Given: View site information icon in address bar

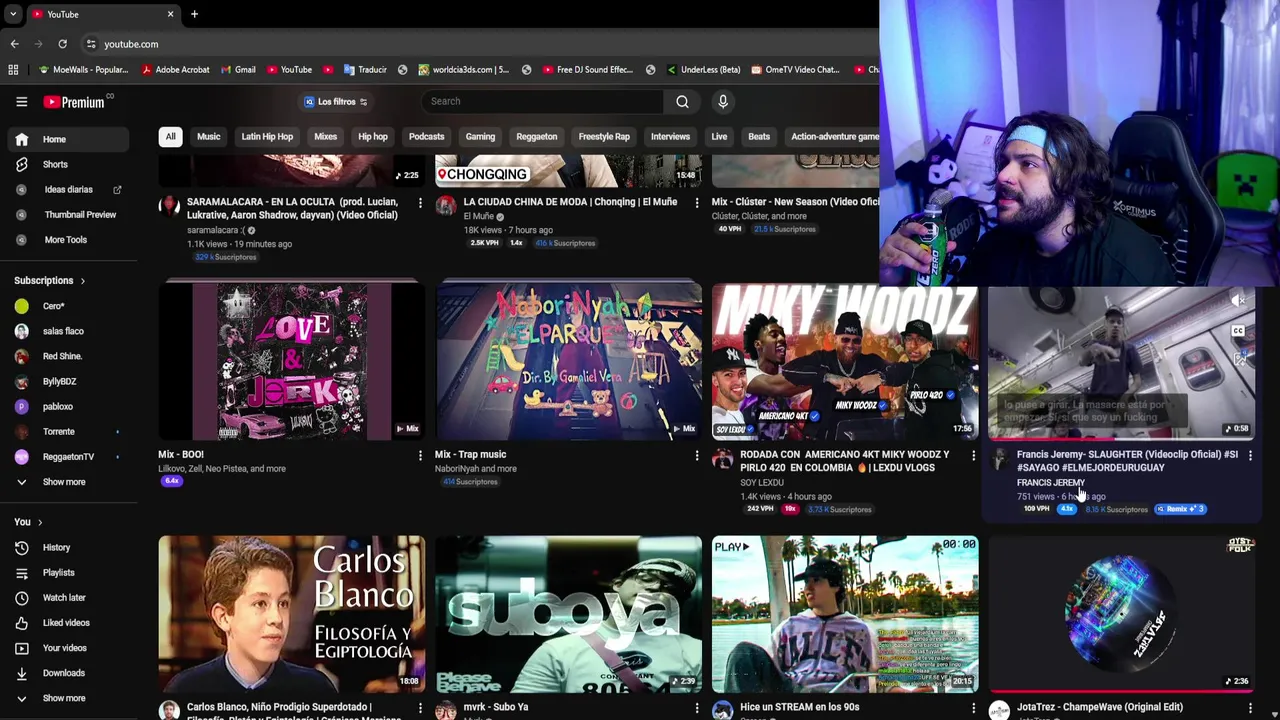Looking at the screenshot, I should click(91, 44).
